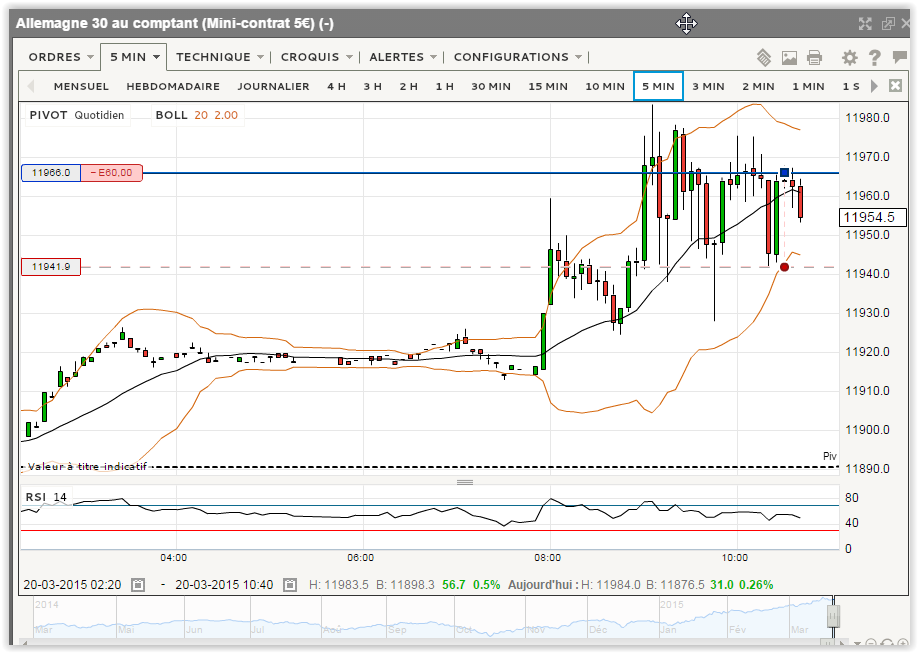The image size is (918, 653).
Task: Open end date calendar picker icon
Action: tap(290, 584)
